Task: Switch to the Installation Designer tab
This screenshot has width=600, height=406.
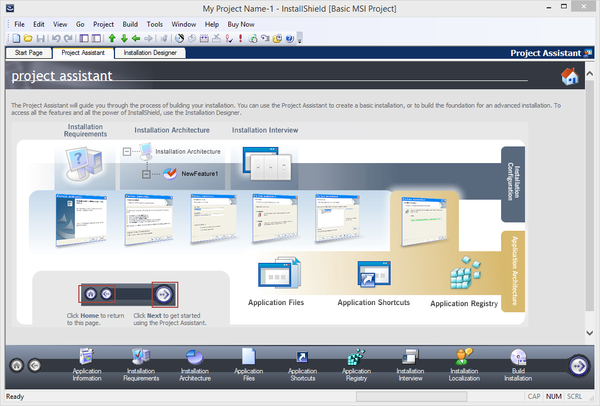Action: 150,53
